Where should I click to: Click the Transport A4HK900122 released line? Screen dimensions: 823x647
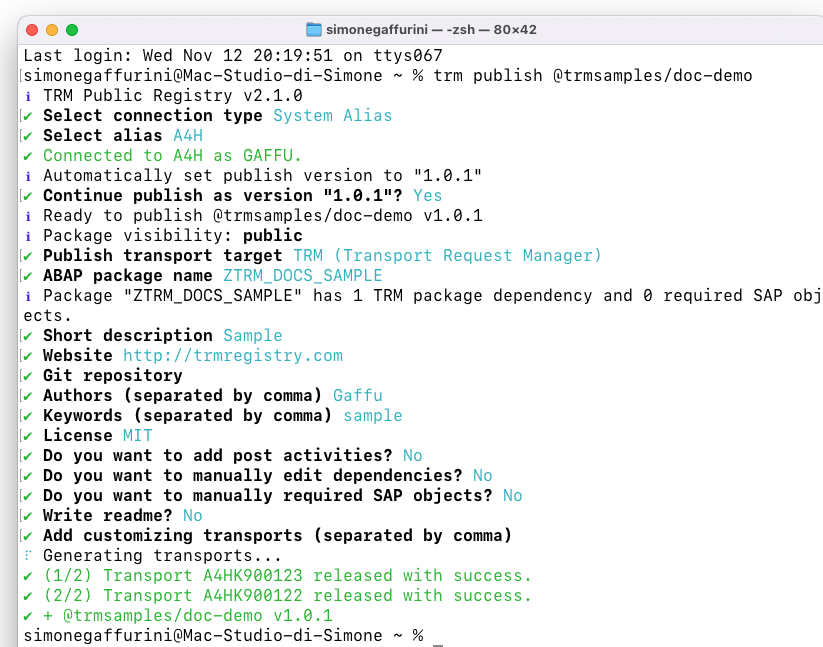pos(287,596)
